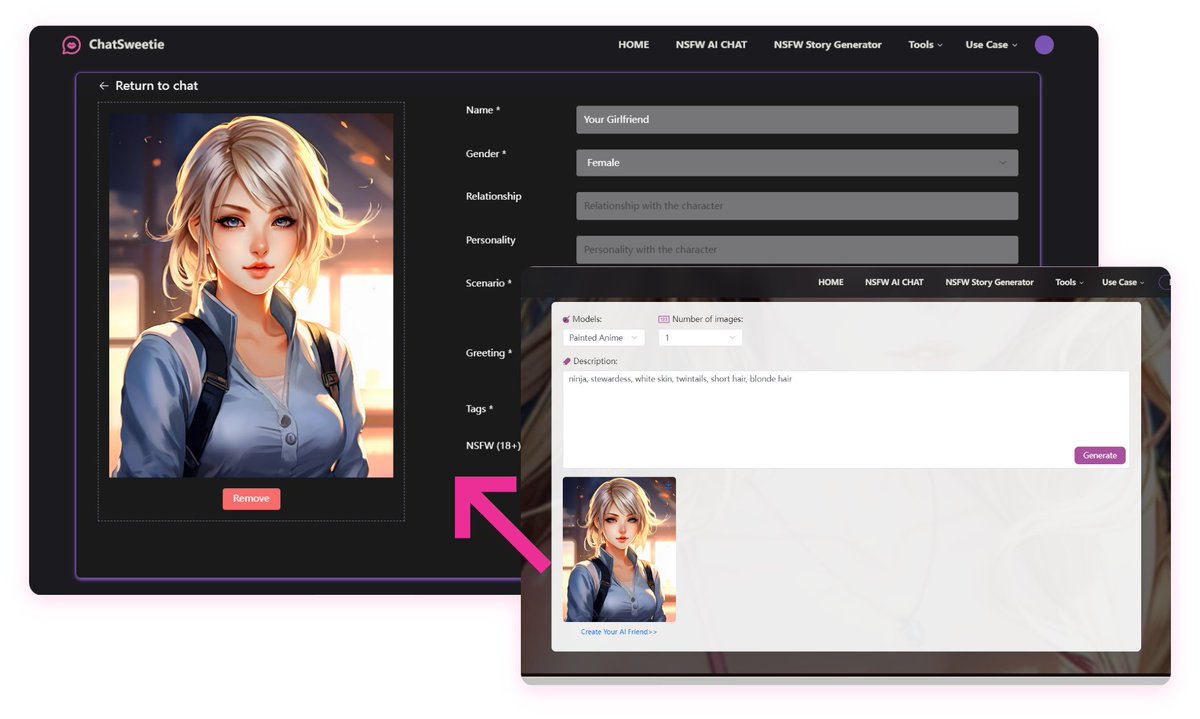Expand Use Case menu in front window navbar
The width and height of the screenshot is (1200, 719).
coord(1123,282)
